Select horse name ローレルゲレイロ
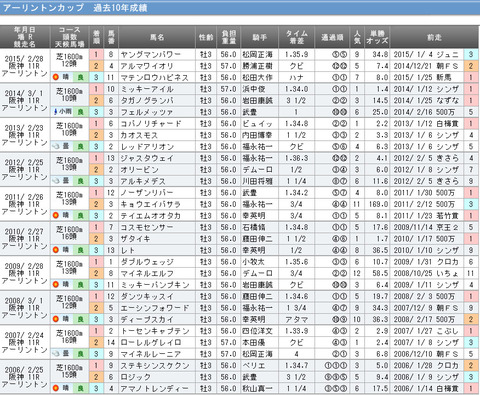The image size is (480, 395). click(151, 342)
